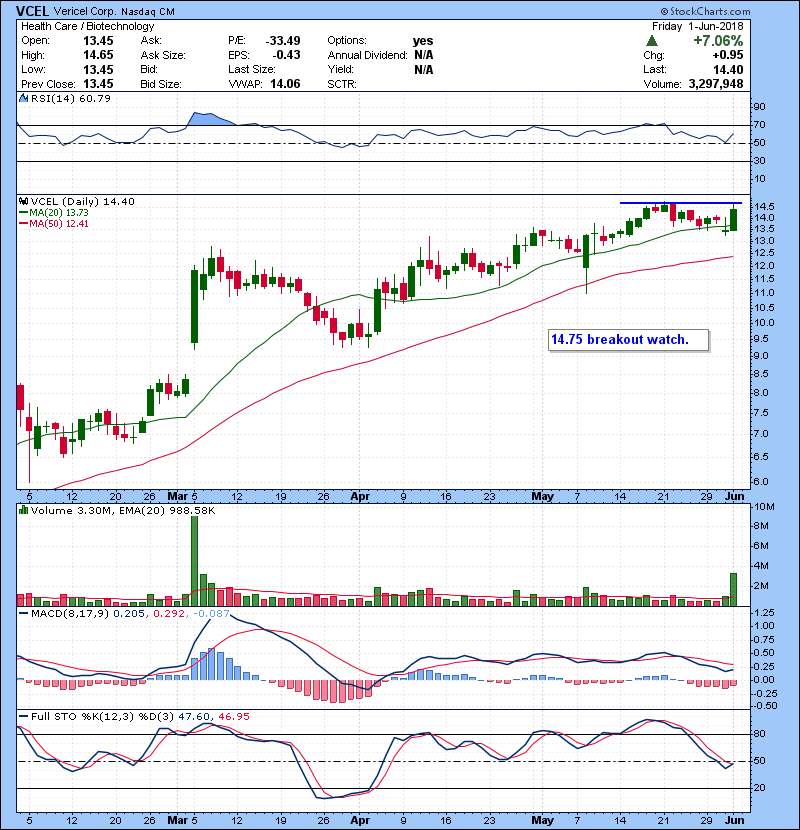Click the Full STO legend line marker
The height and width of the screenshot is (830, 800).
[x=23, y=716]
